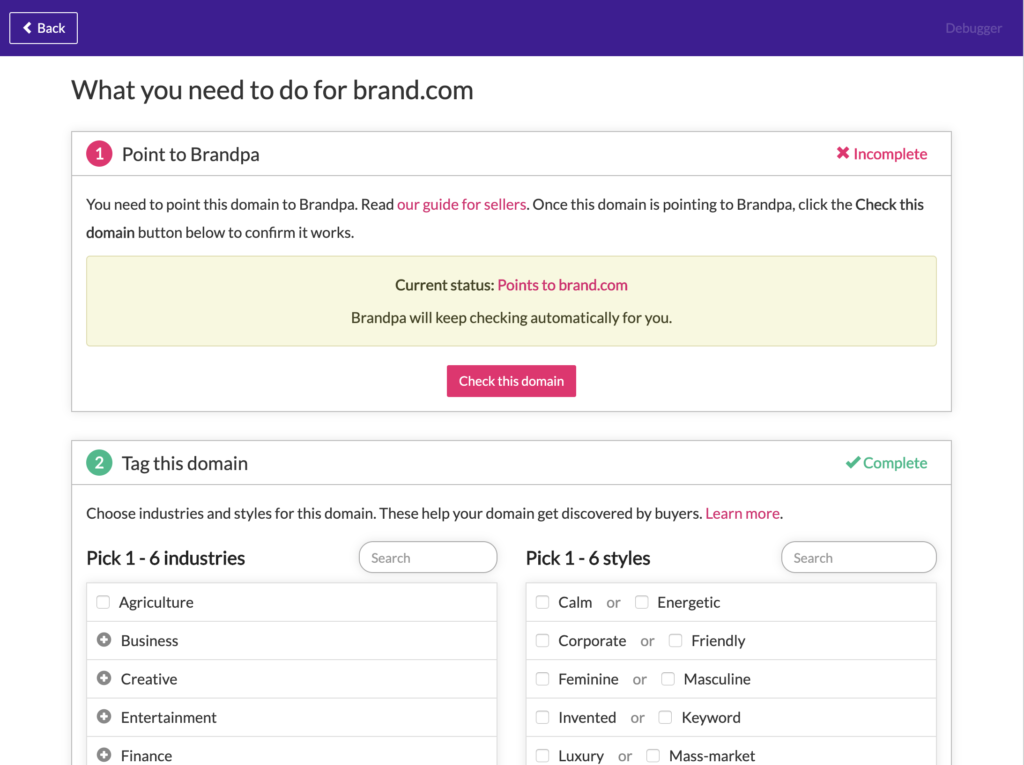The width and height of the screenshot is (1024, 765).
Task: Click the styles Search field
Action: coord(859,557)
